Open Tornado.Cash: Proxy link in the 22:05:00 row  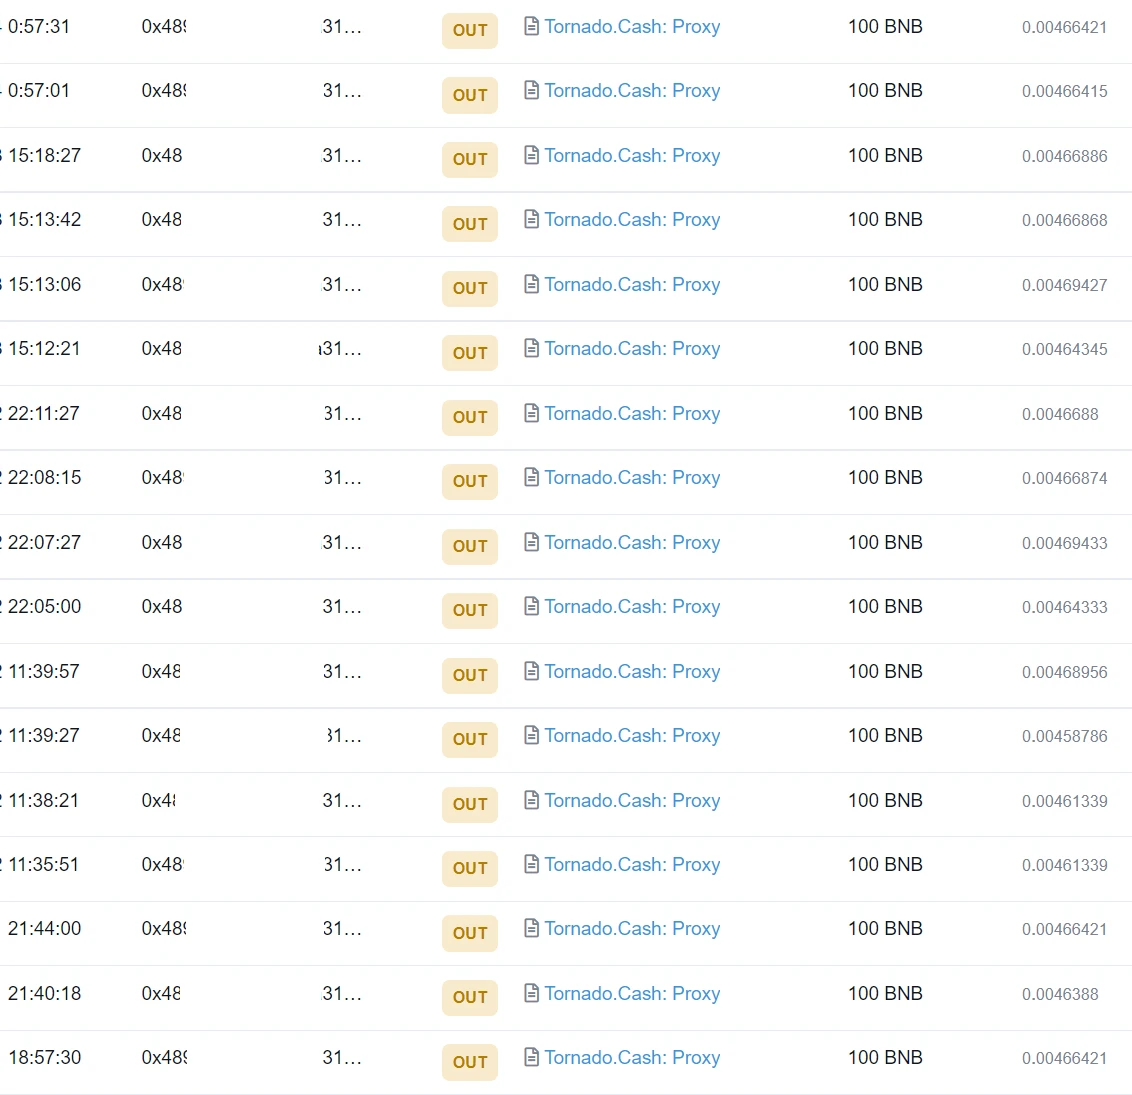632,606
